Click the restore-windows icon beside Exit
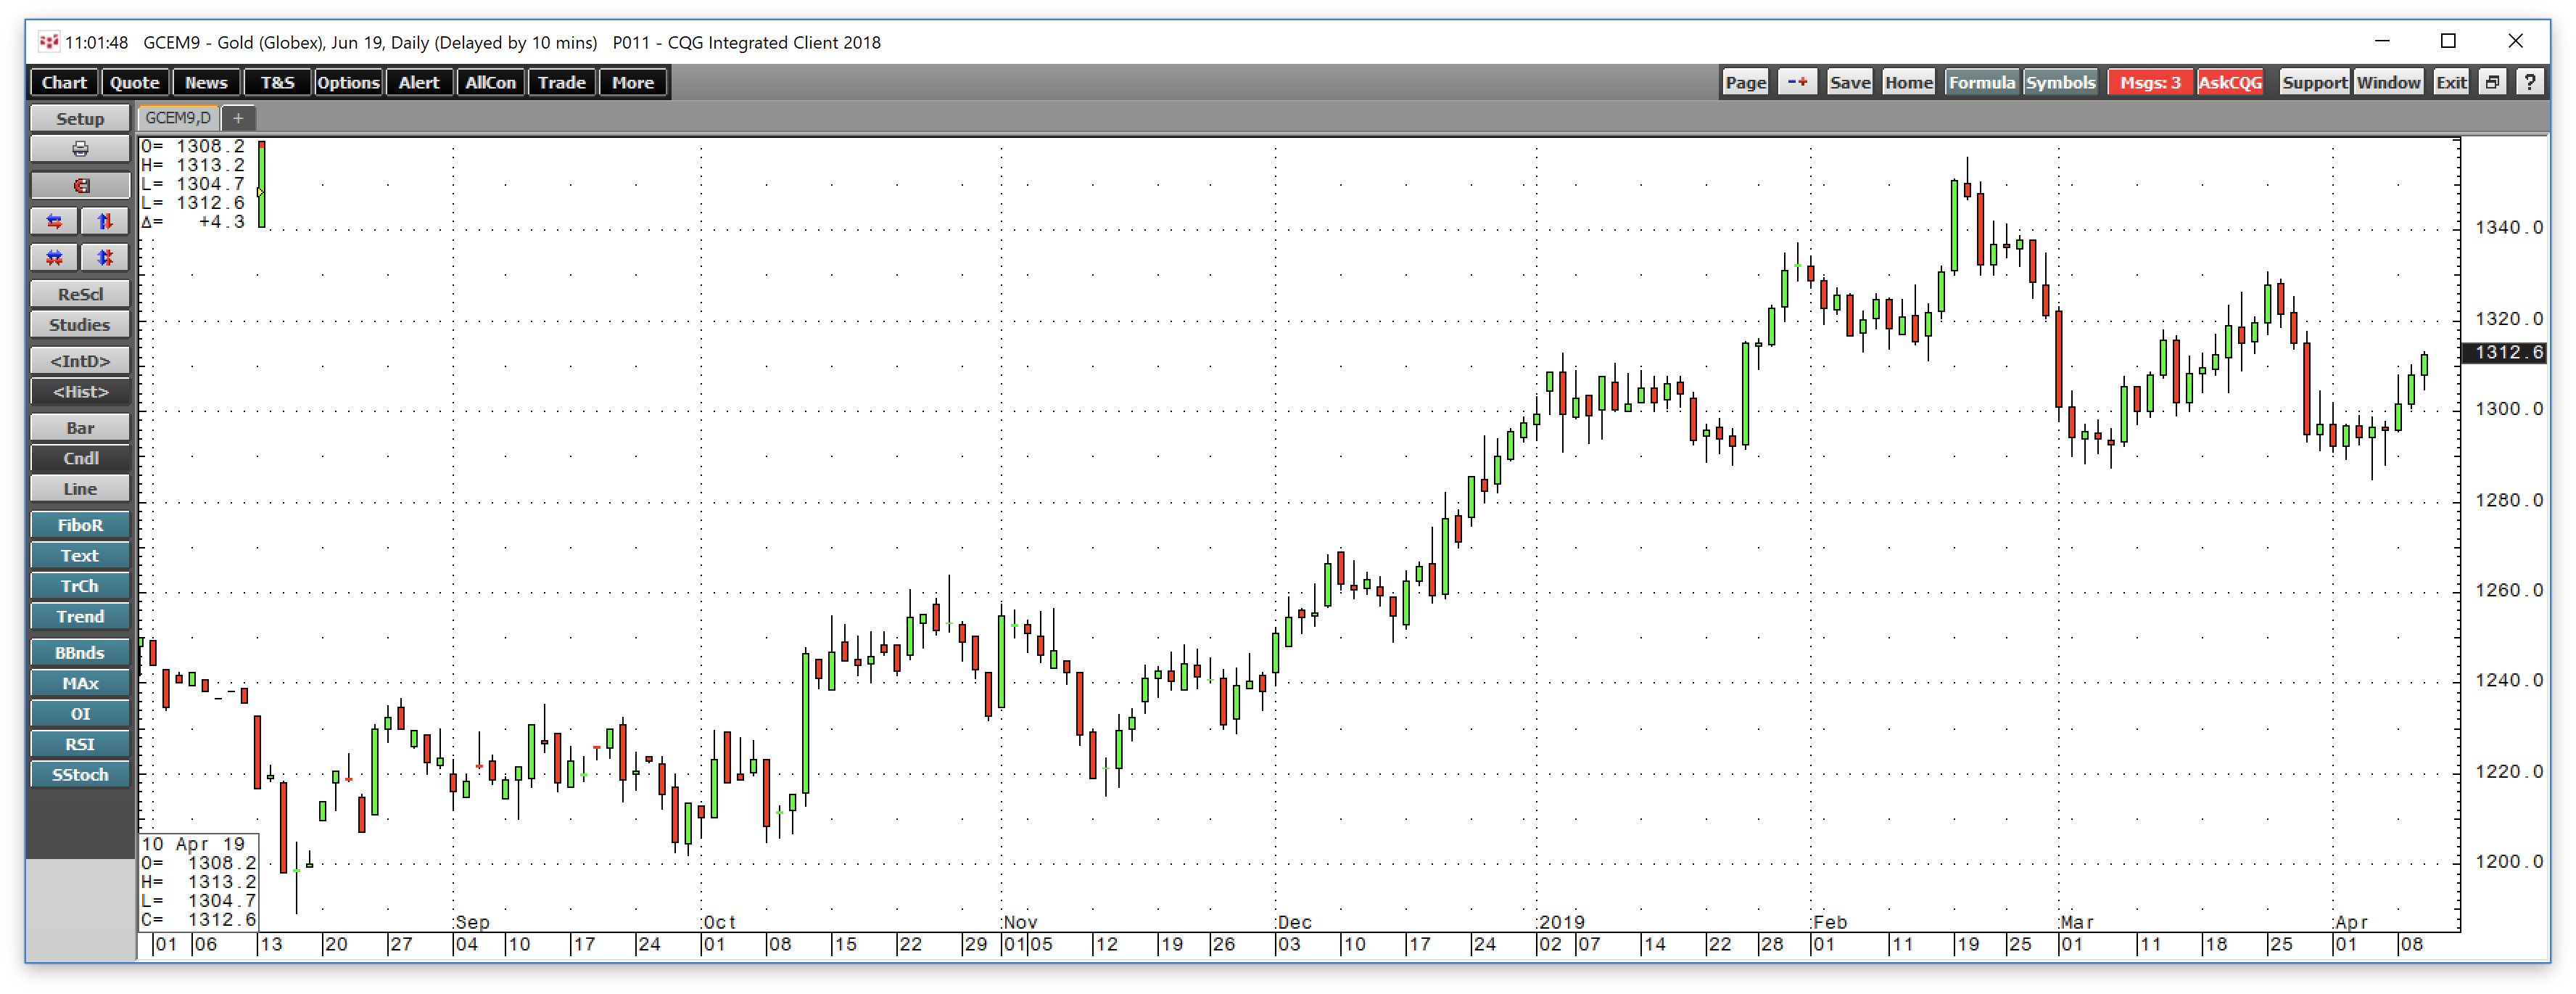Viewport: 2576px width, 994px height. point(2492,82)
